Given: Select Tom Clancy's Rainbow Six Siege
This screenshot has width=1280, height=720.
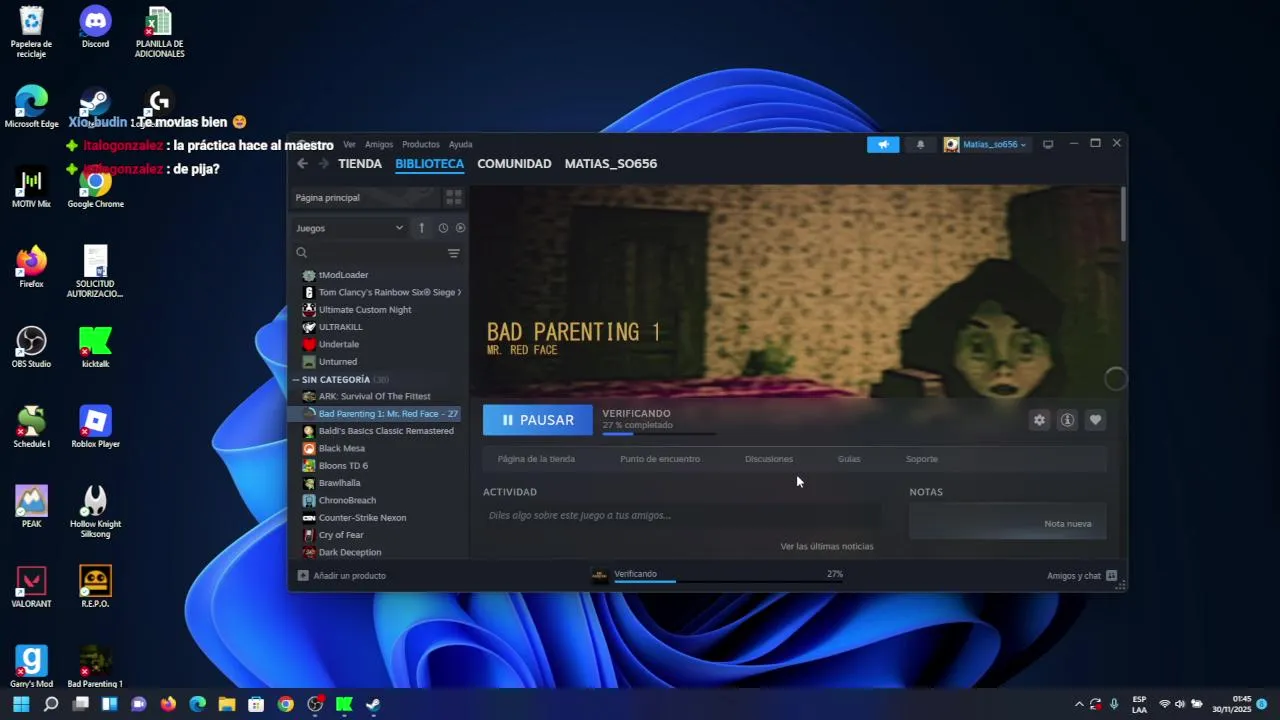Looking at the screenshot, I should [380, 292].
